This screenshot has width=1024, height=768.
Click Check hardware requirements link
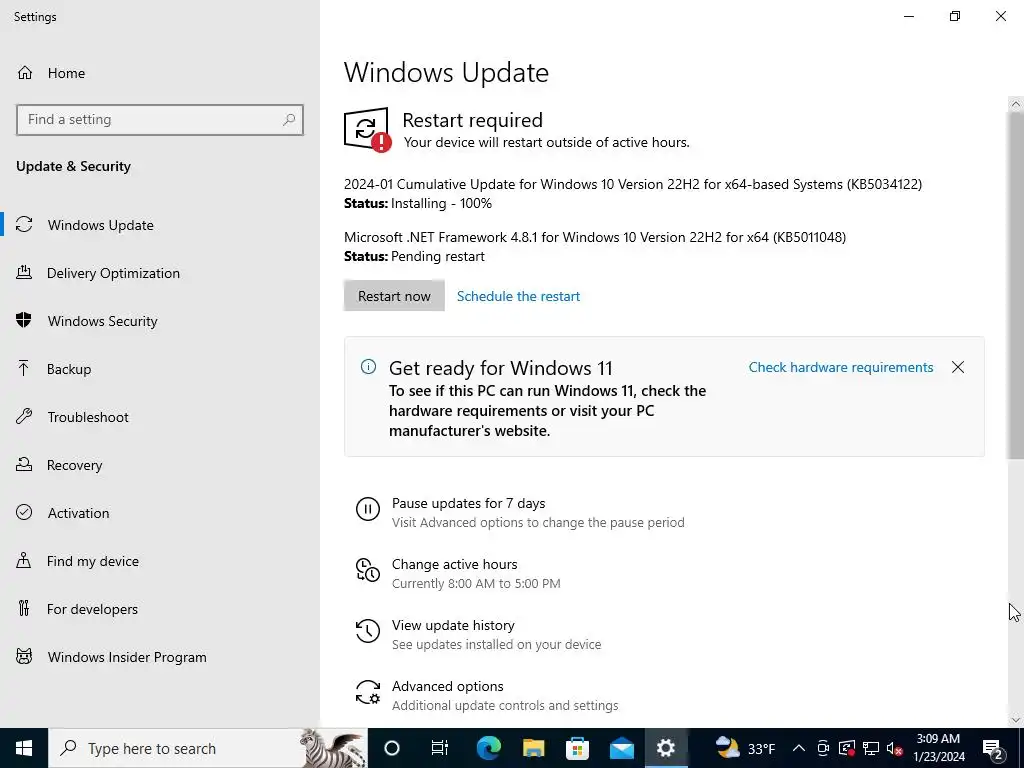[x=840, y=367]
